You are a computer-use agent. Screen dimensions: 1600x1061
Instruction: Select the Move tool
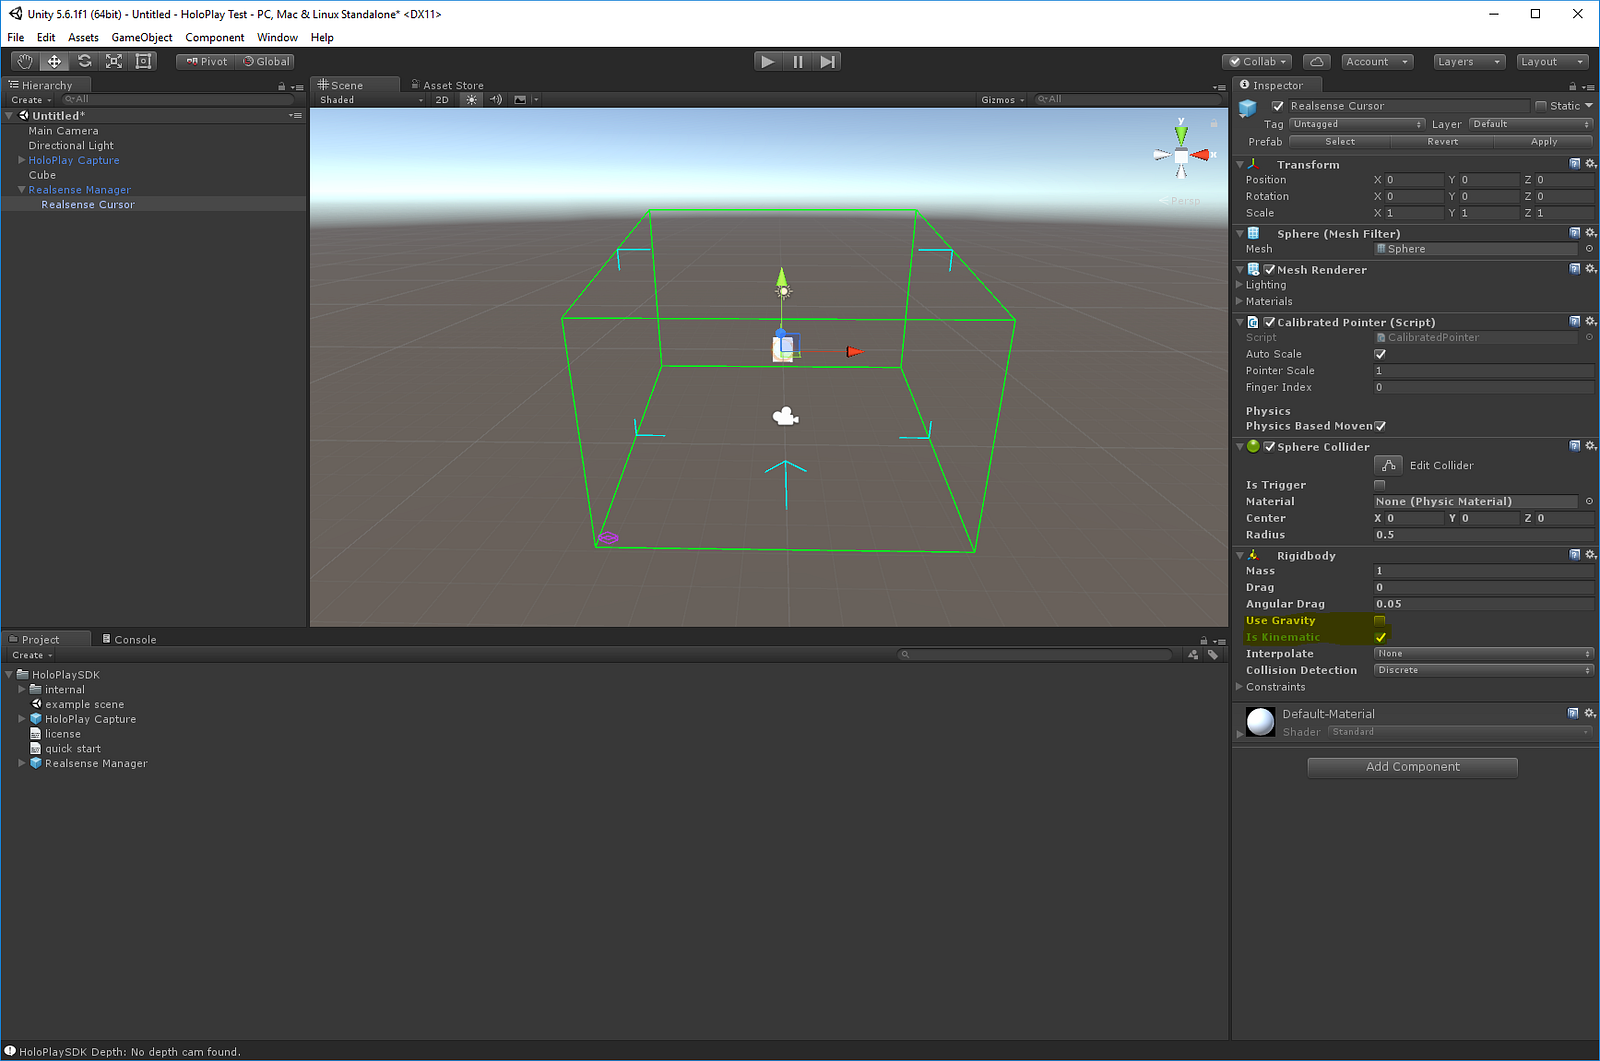tap(55, 61)
